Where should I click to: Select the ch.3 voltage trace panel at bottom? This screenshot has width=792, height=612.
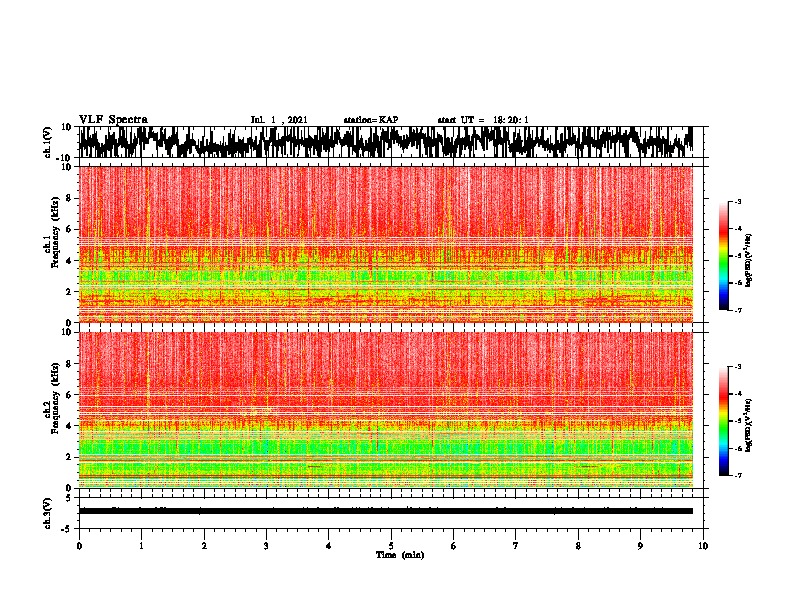(391, 513)
